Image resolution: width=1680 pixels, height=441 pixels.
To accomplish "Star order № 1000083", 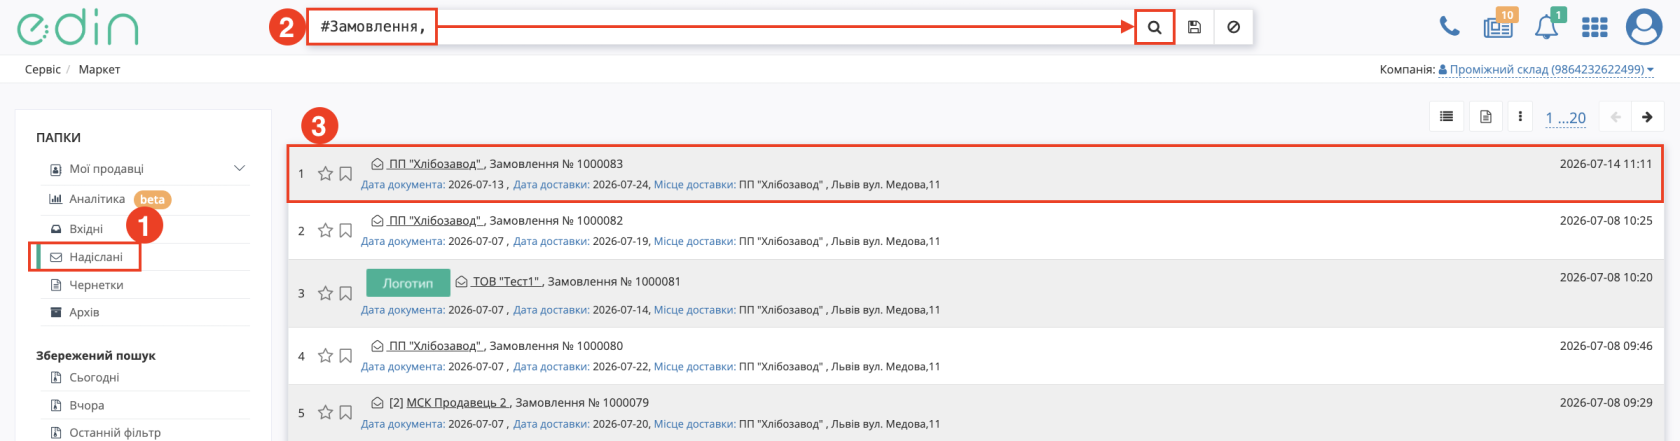I will pos(325,174).
